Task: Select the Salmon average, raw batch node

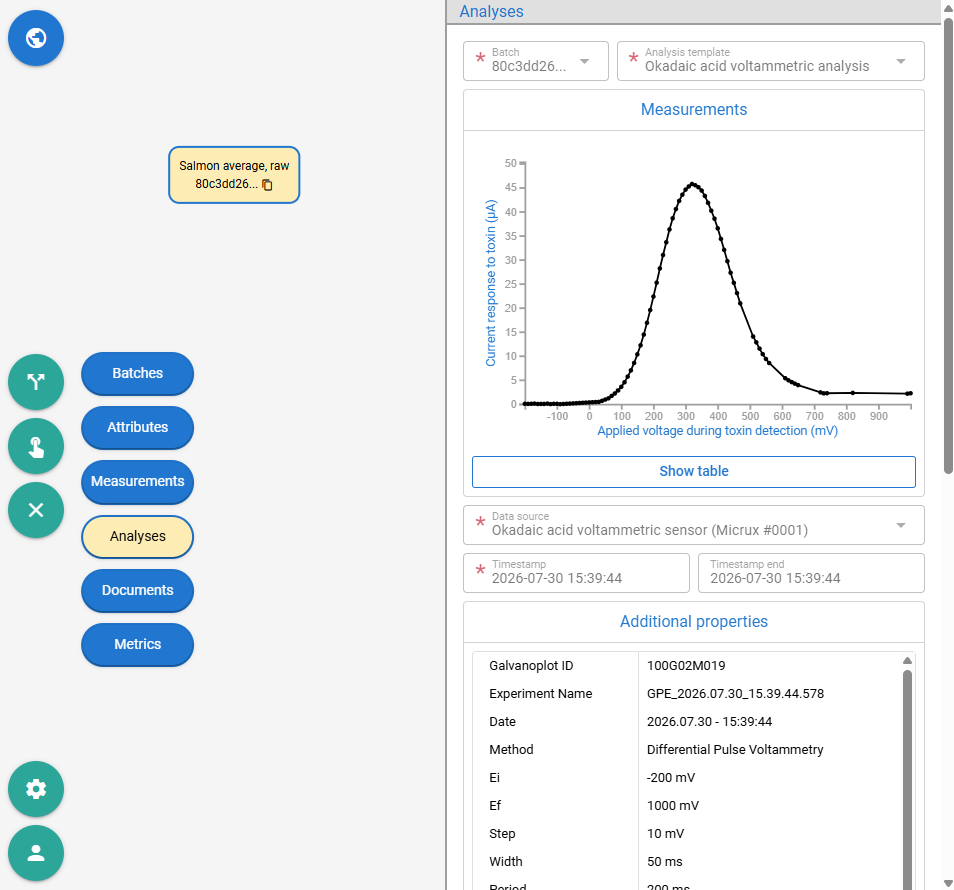Action: (x=234, y=175)
